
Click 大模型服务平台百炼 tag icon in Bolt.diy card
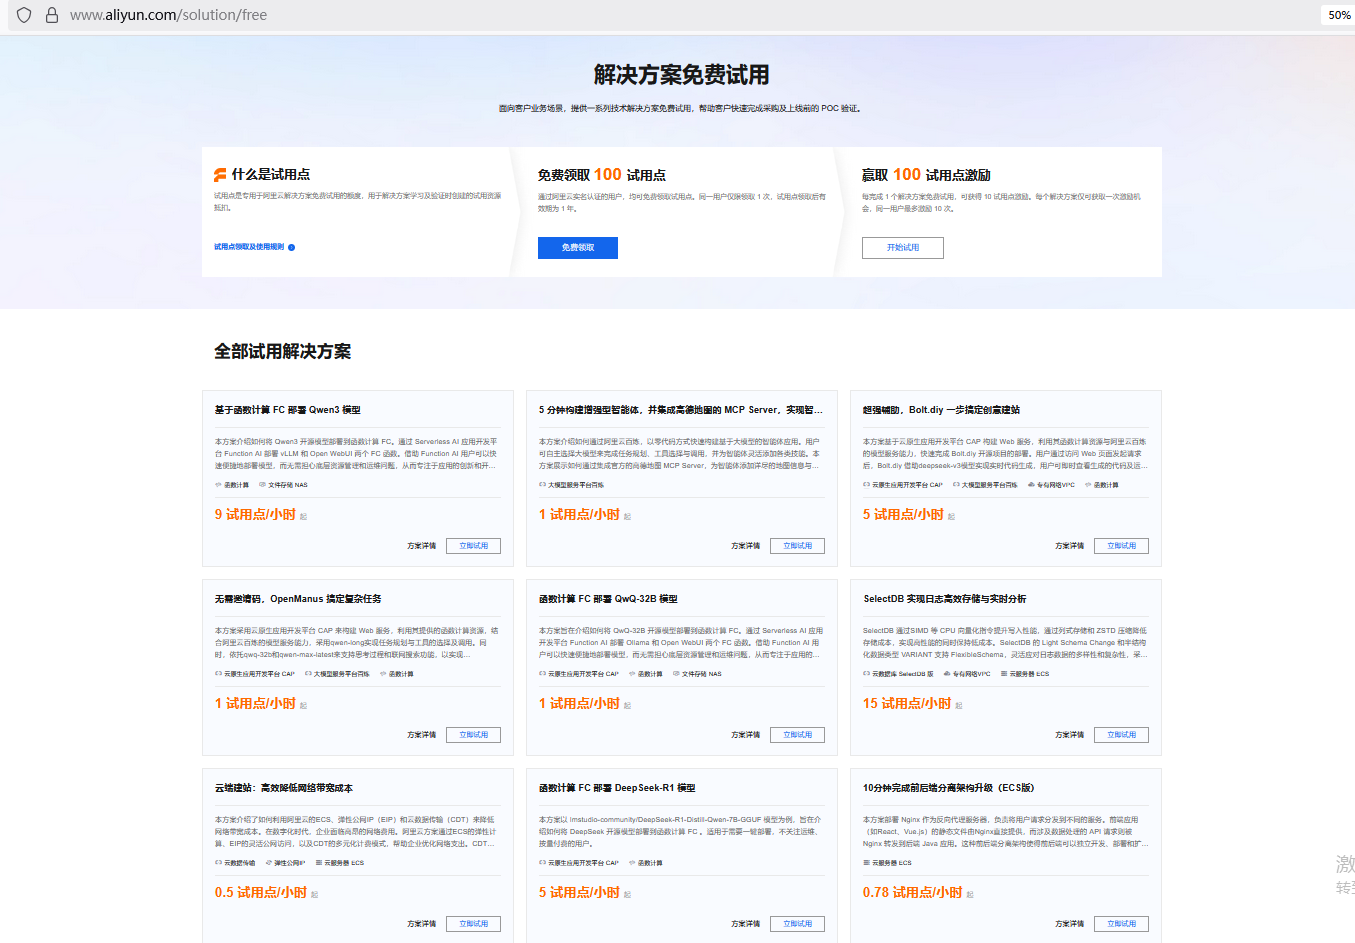[x=956, y=485]
